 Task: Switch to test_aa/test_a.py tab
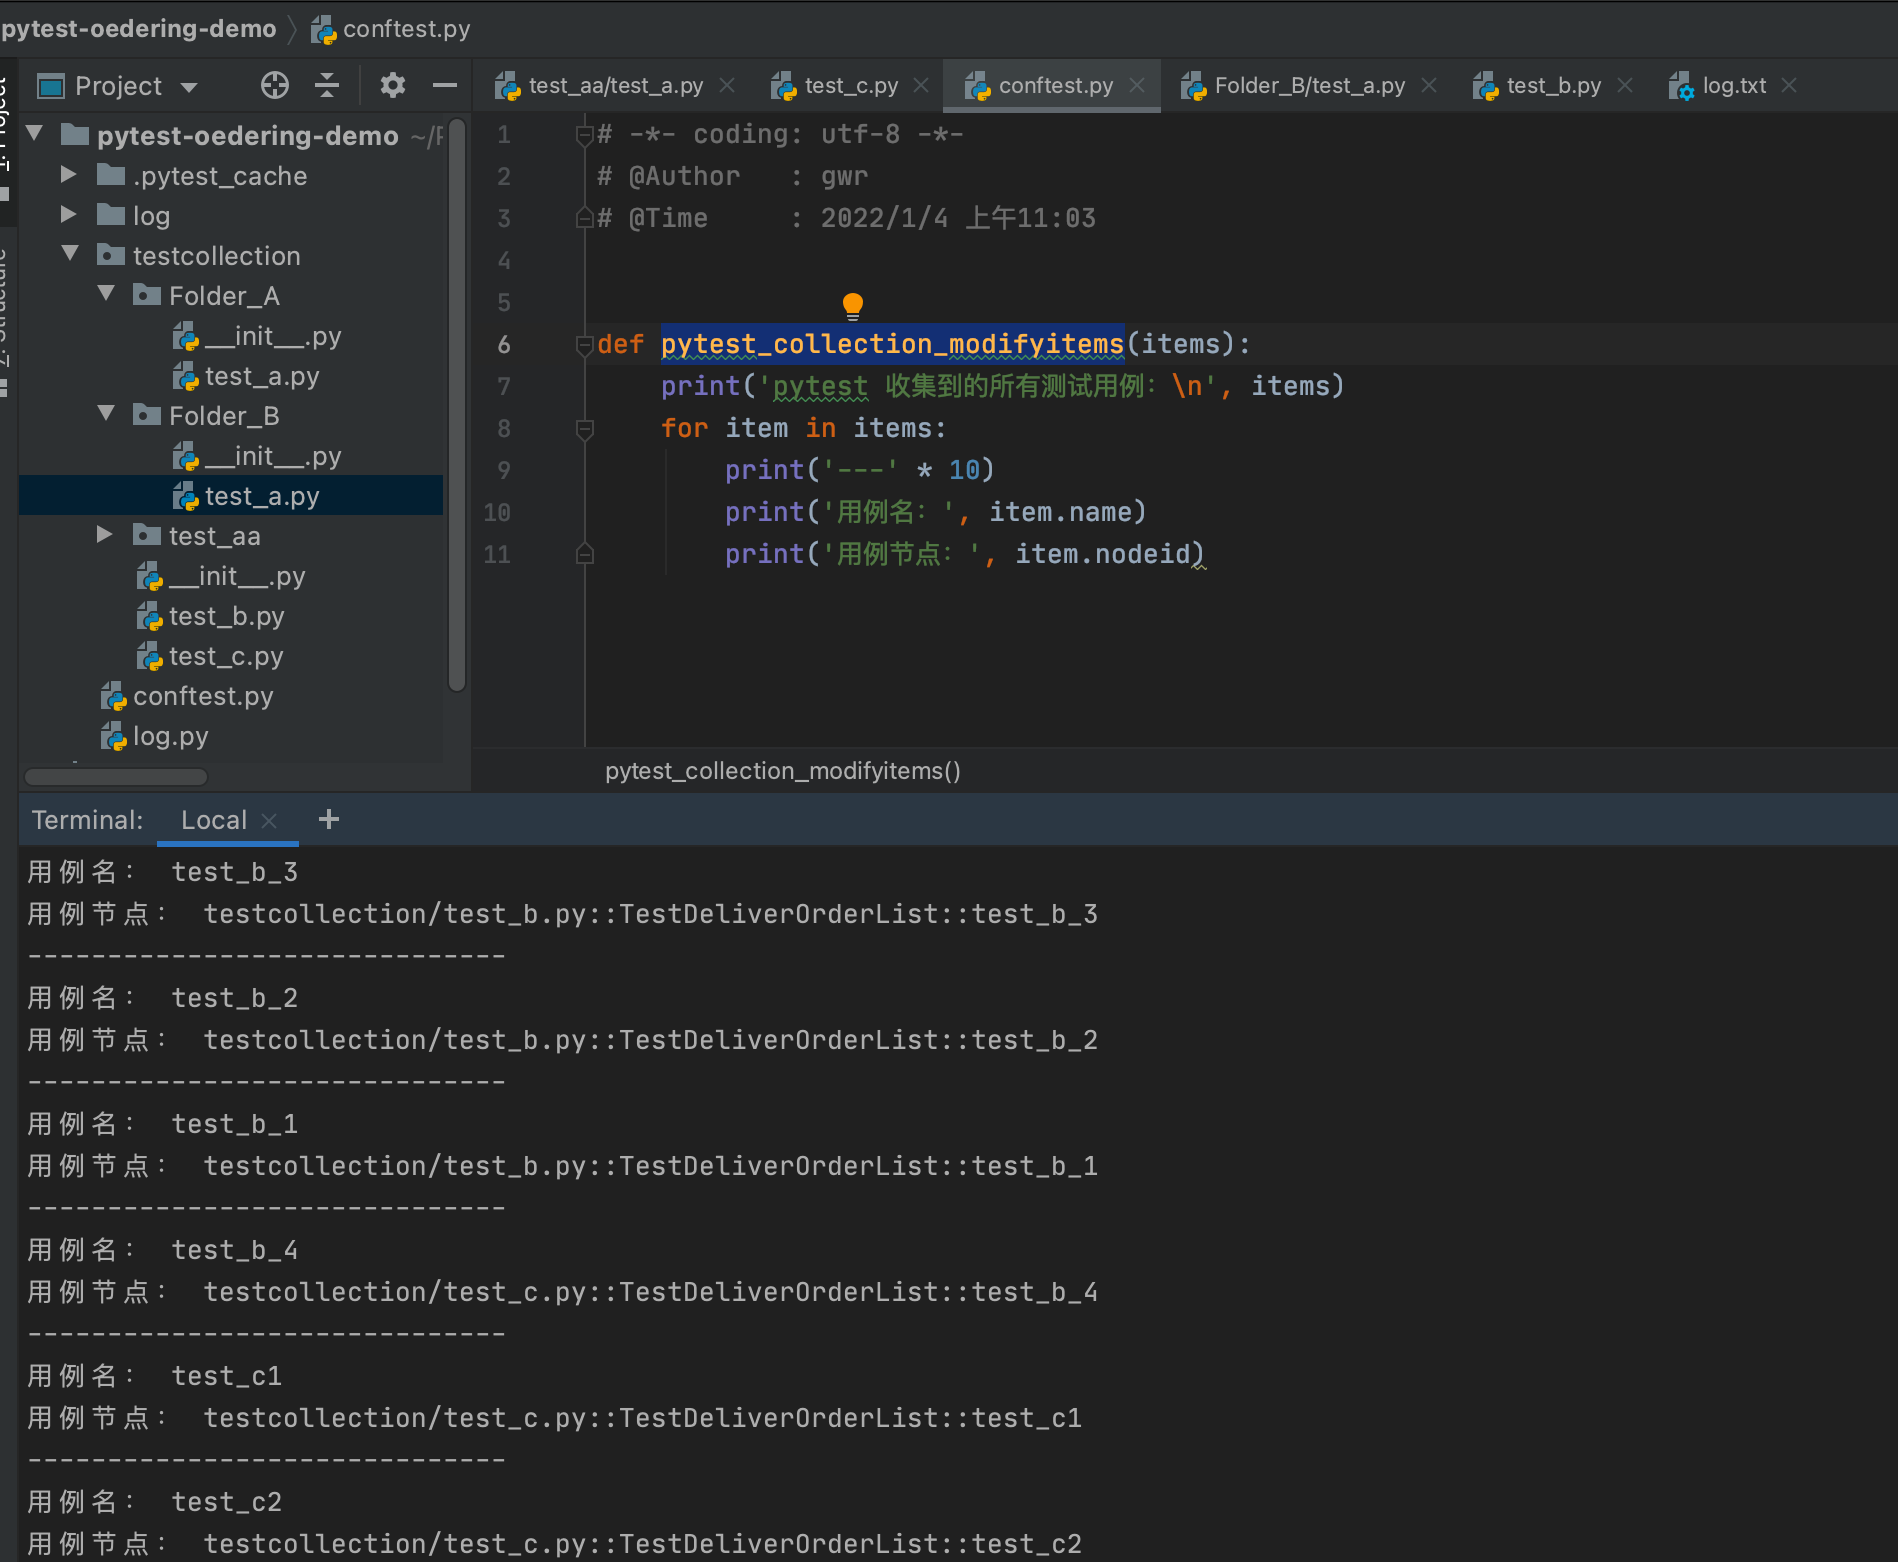pos(615,86)
